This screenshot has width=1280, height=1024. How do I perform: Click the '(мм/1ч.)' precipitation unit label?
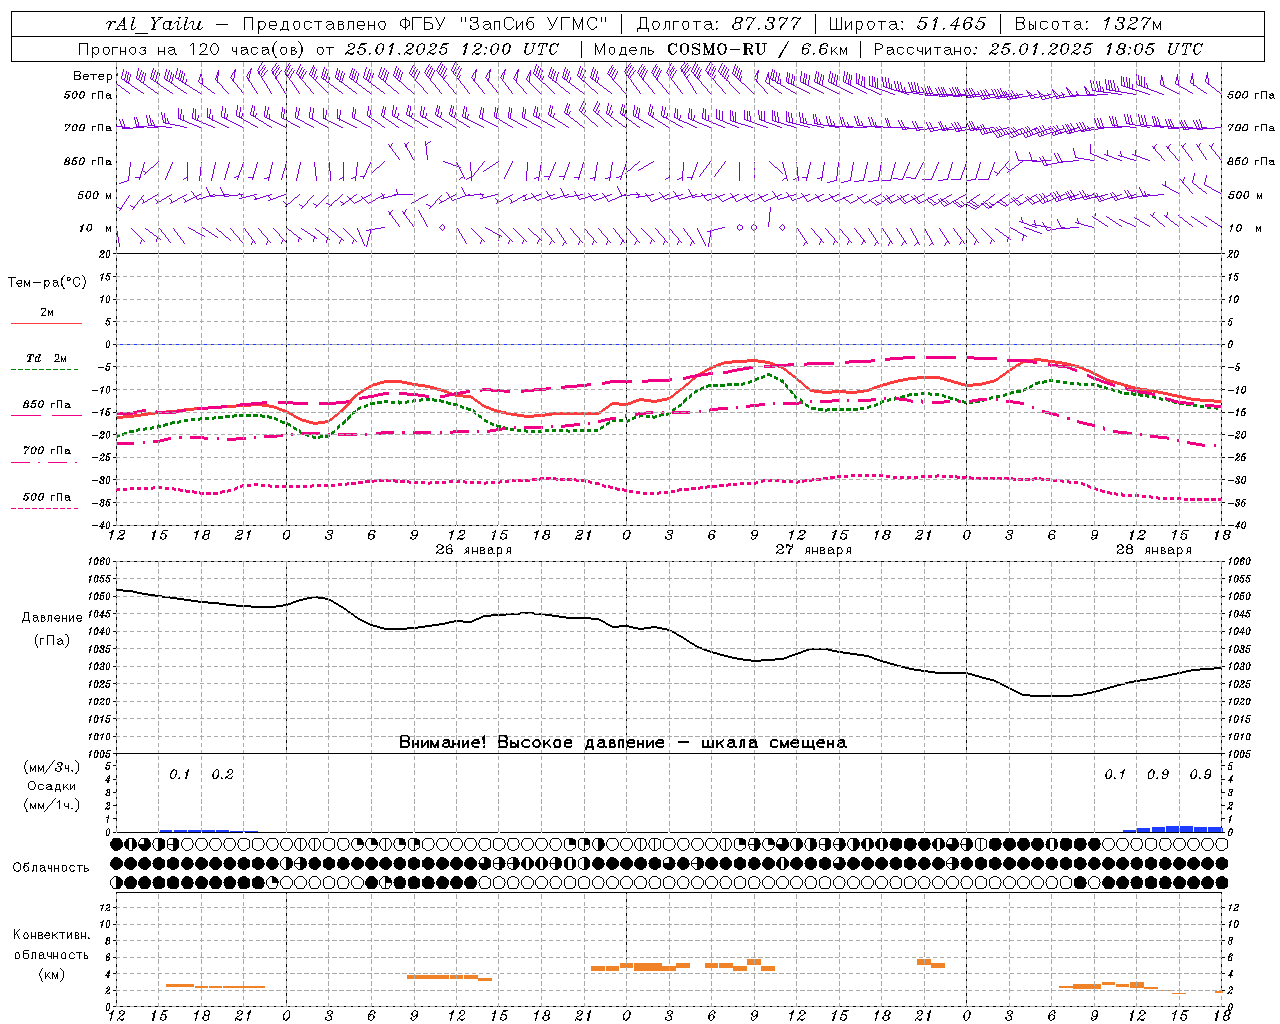[52, 805]
